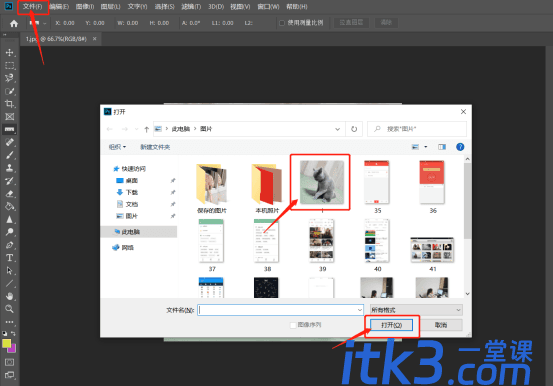Toggle Quick Mask mode icon
The width and height of the screenshot is (553, 386).
coord(10,362)
